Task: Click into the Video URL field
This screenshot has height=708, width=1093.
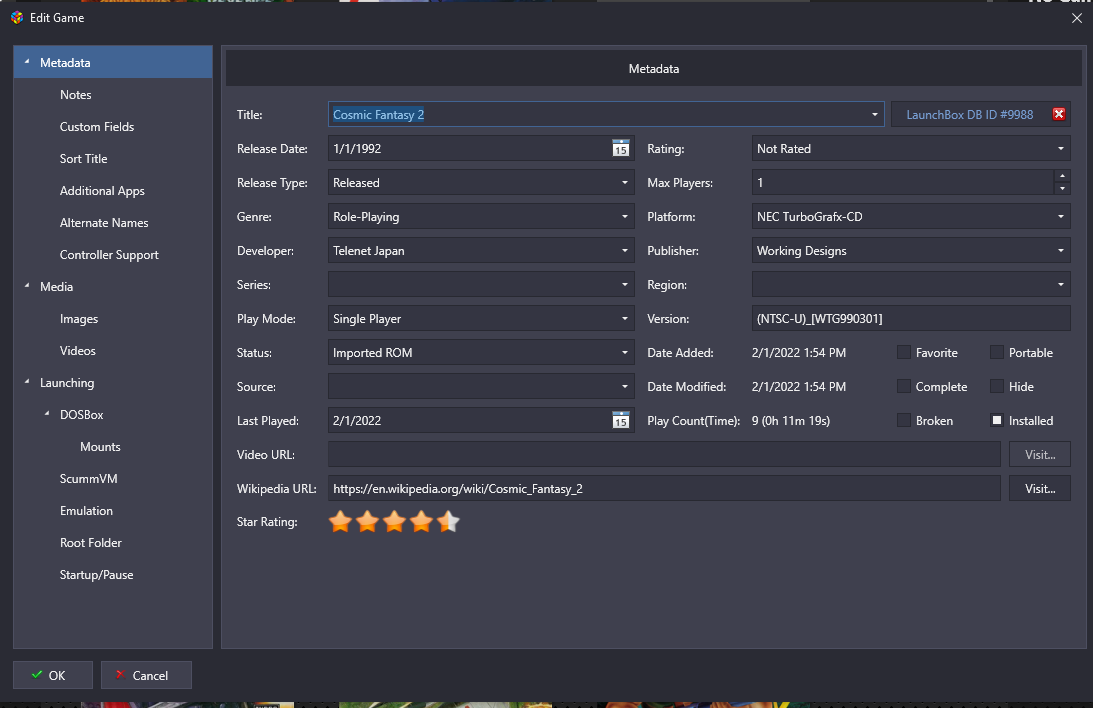Action: coord(664,454)
